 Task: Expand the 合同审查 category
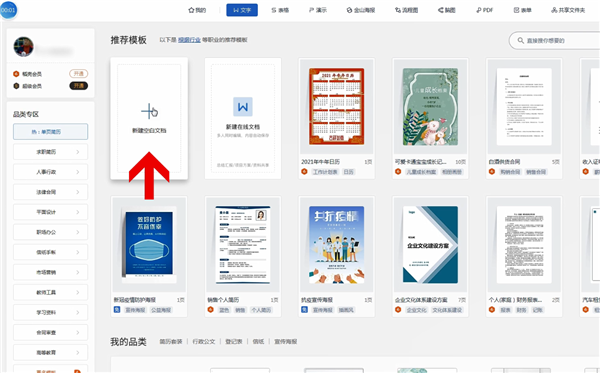[x=51, y=332]
